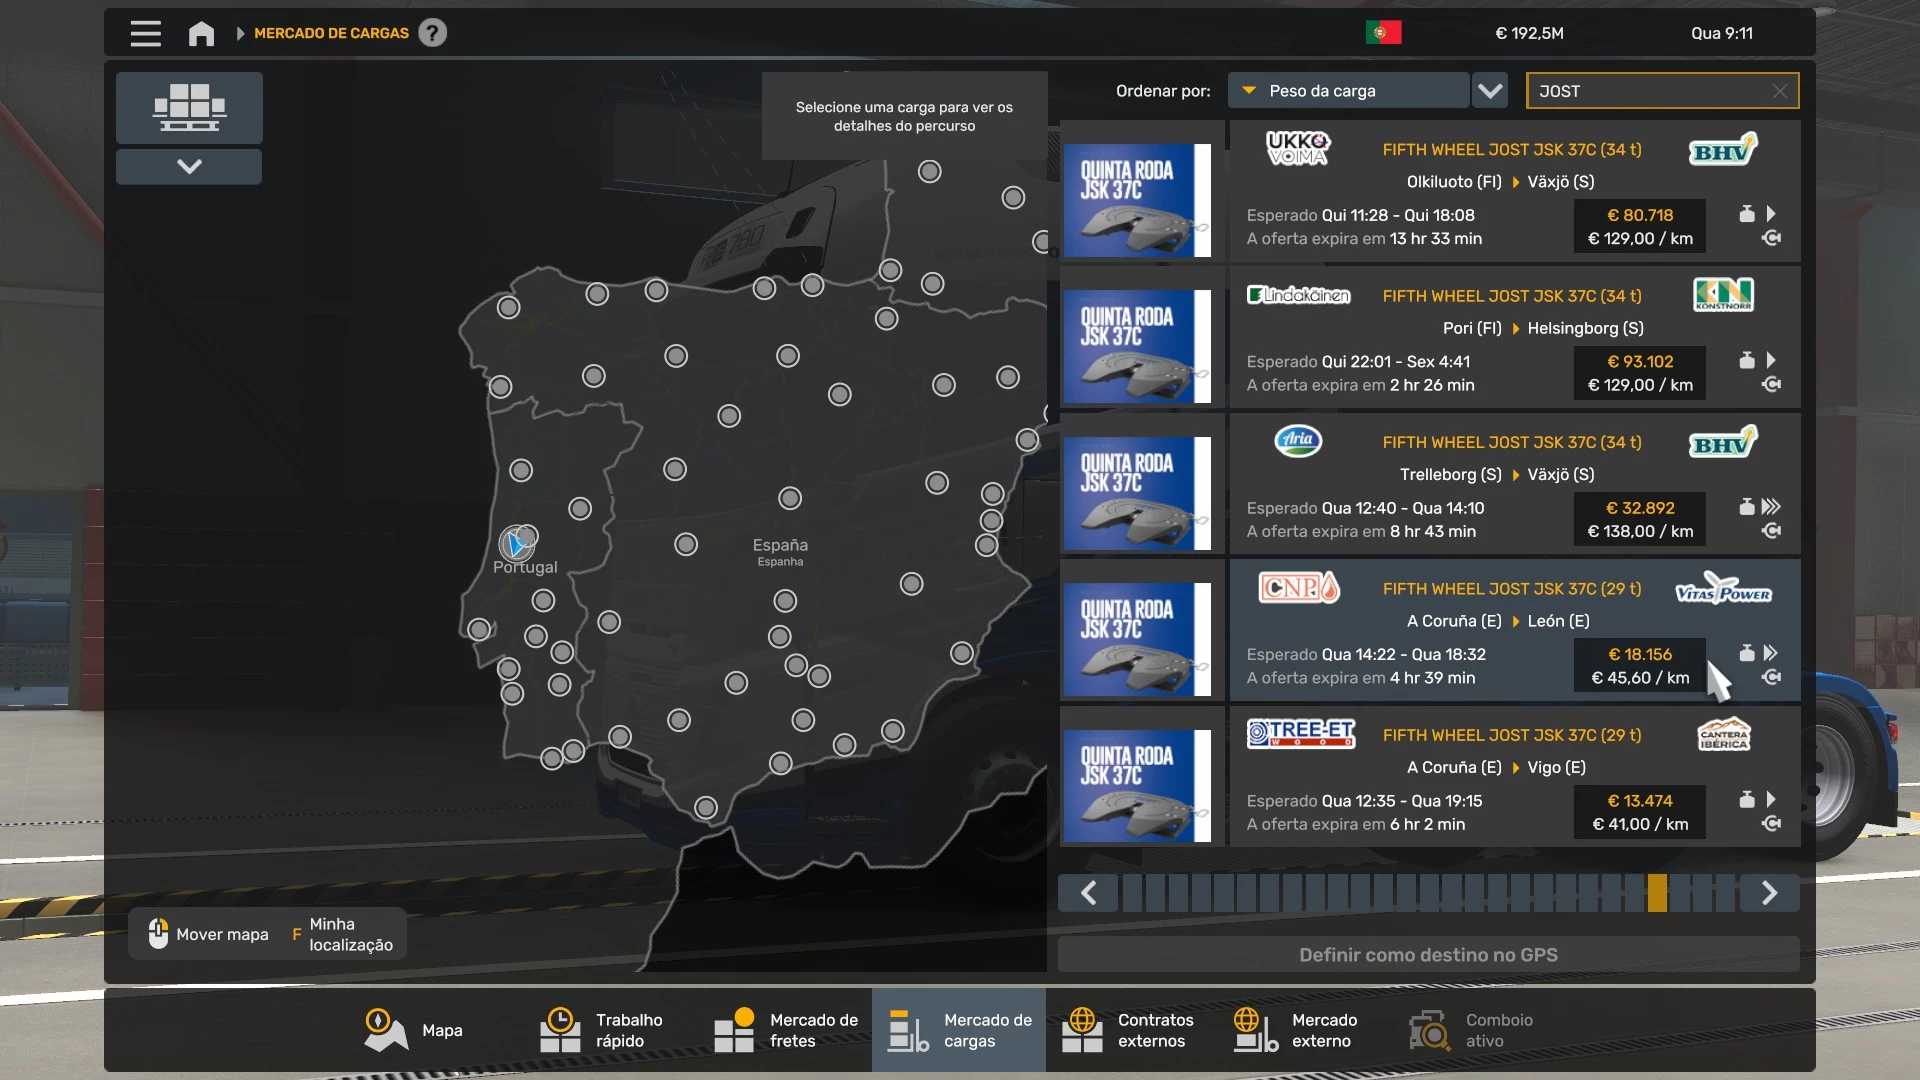Viewport: 1920px width, 1080px height.
Task: Click fast-forward arrows icon on Trelleborg job
Action: pyautogui.click(x=1771, y=507)
